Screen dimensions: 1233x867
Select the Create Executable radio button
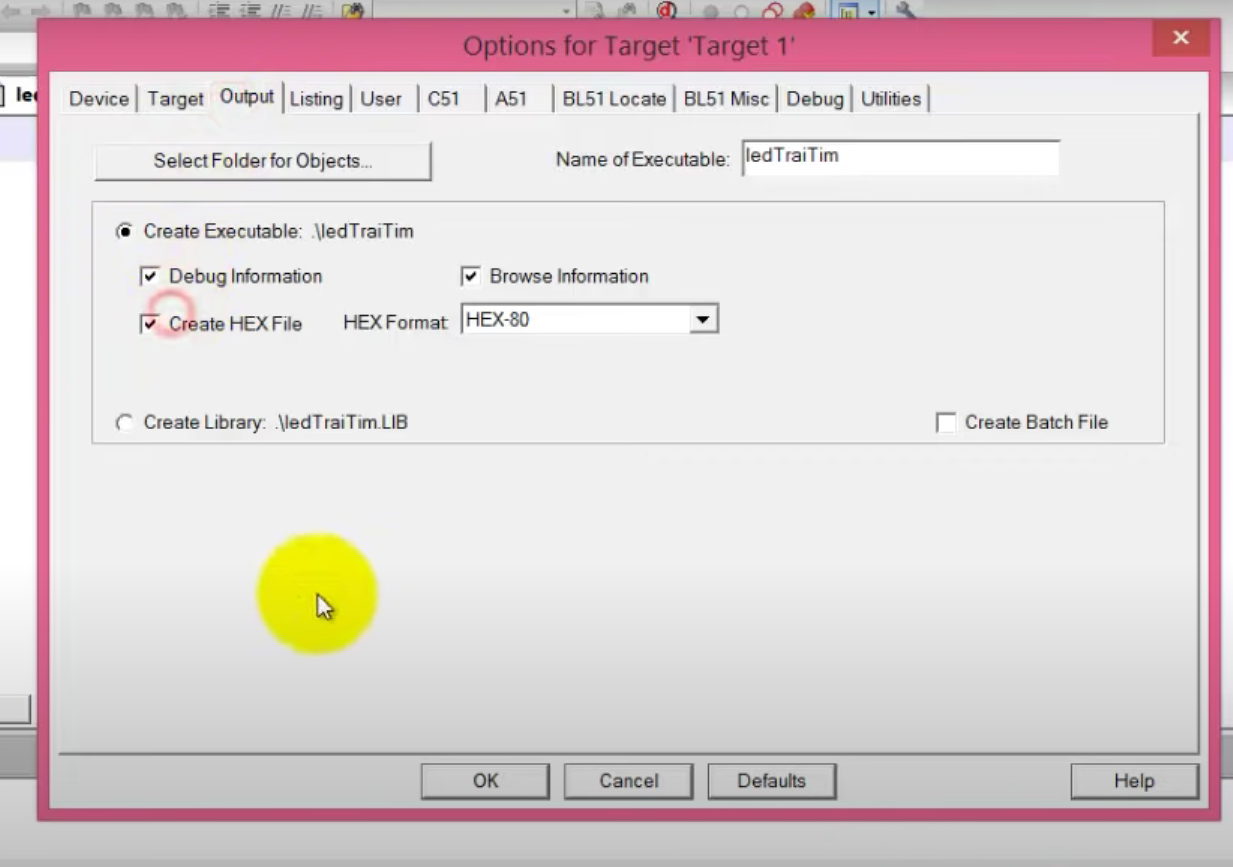tap(125, 231)
